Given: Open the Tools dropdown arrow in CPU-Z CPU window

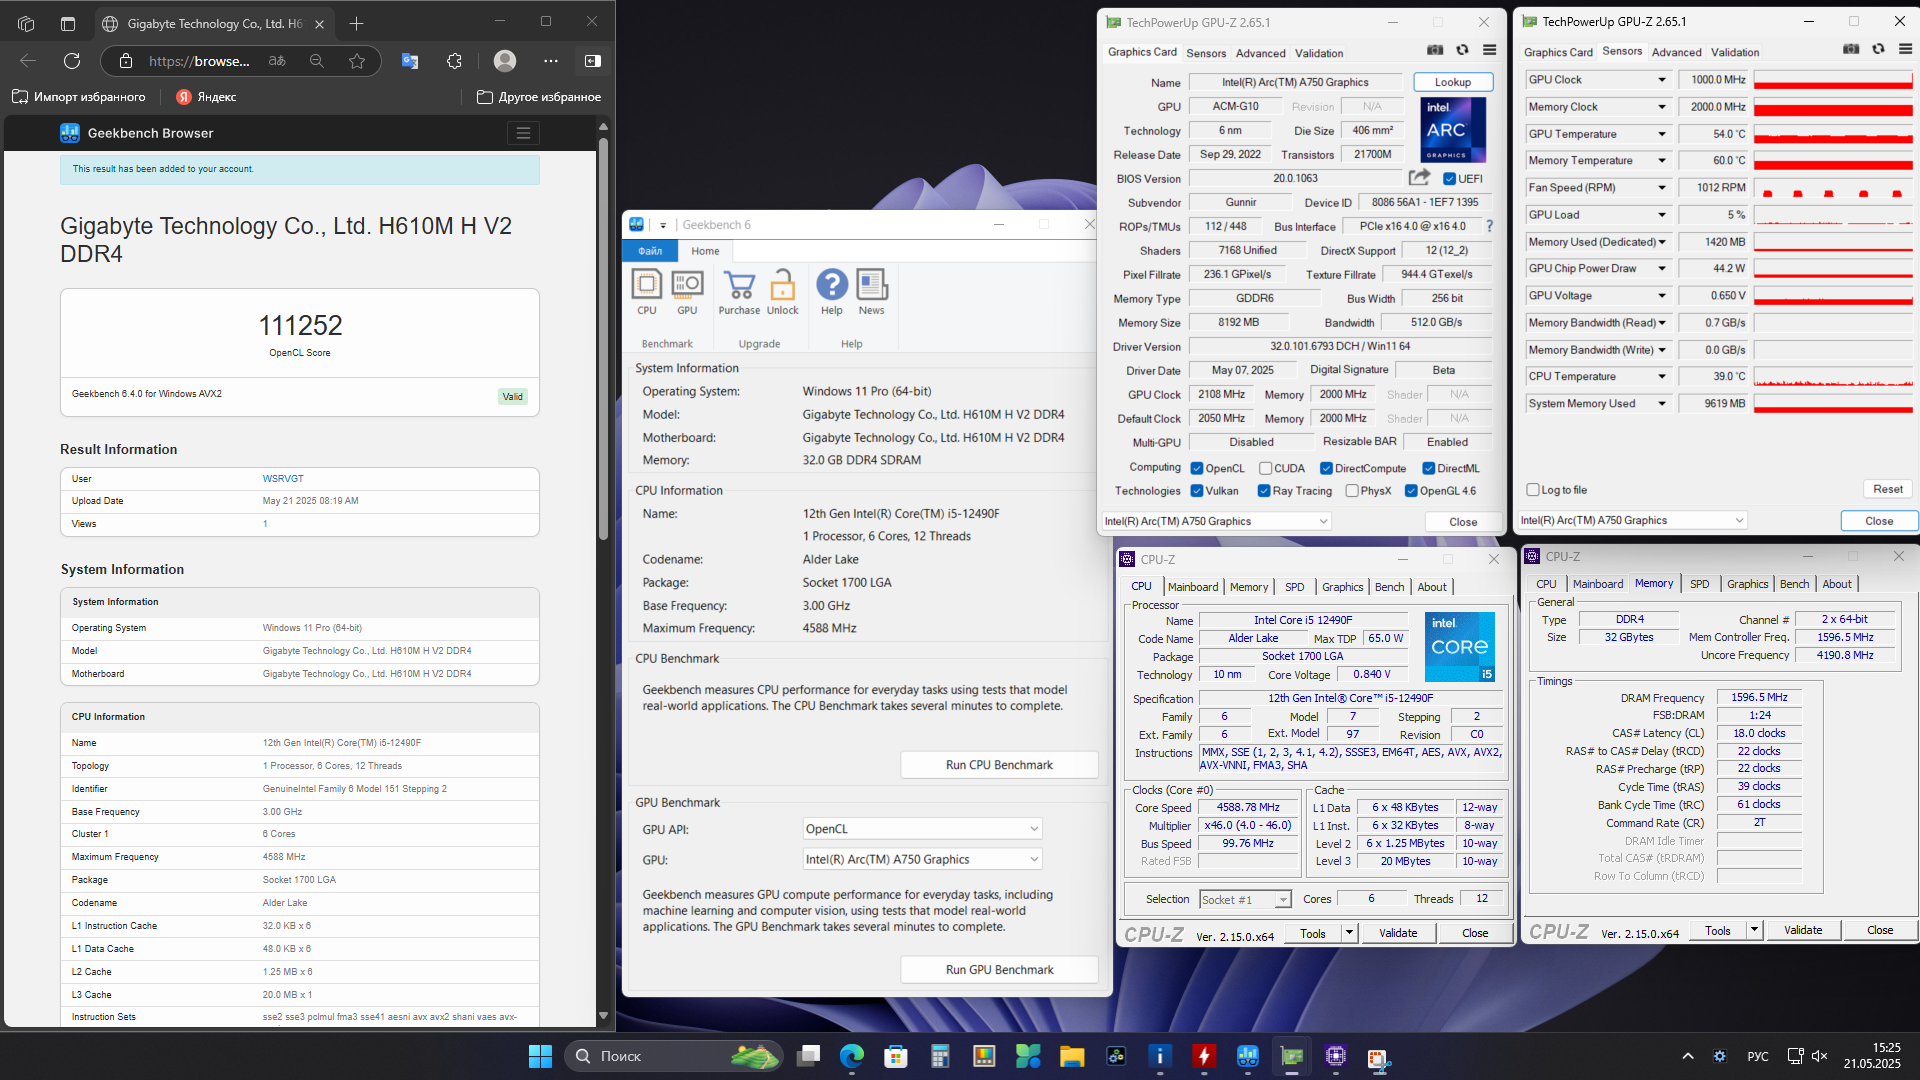Looking at the screenshot, I should point(1349,933).
